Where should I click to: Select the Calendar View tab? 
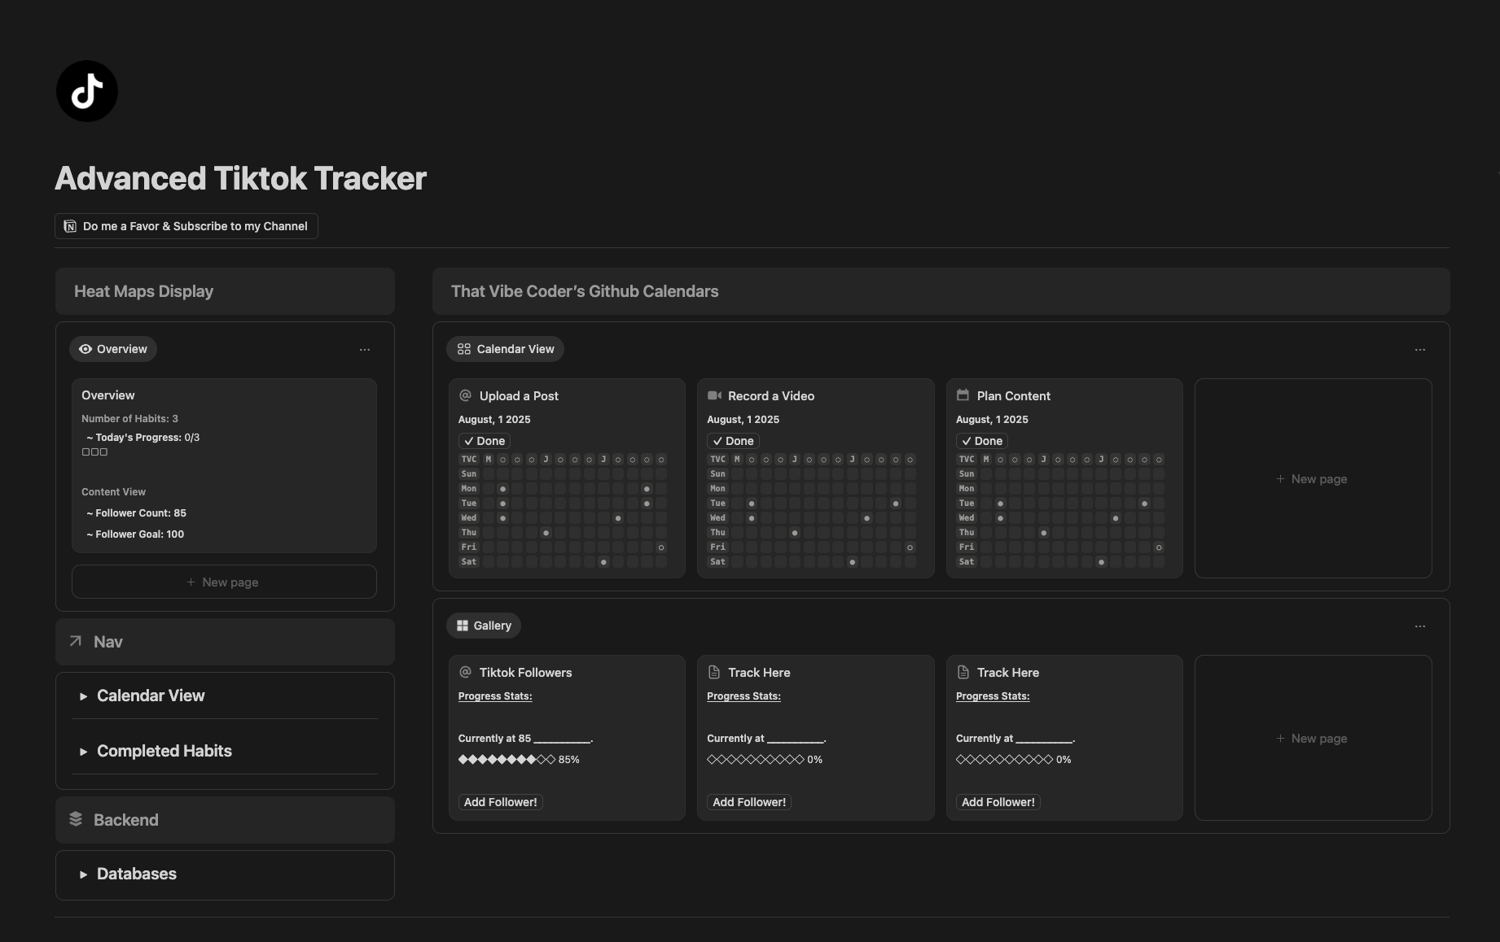pyautogui.click(x=505, y=349)
